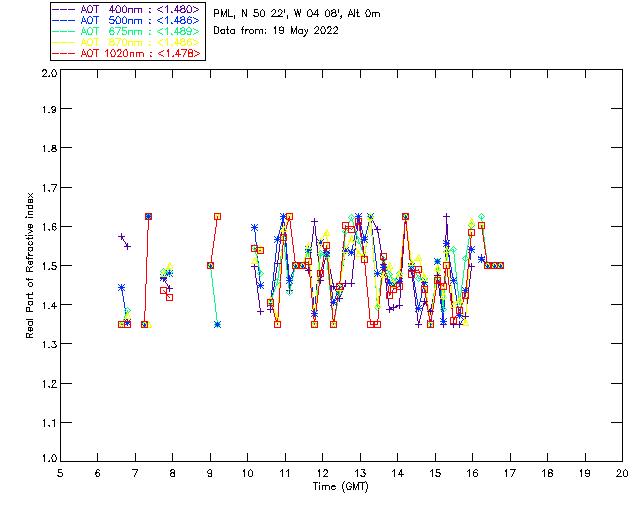Click the 1.5 tick label on y-axis
This screenshot has height=512, width=640.
[x=49, y=266]
